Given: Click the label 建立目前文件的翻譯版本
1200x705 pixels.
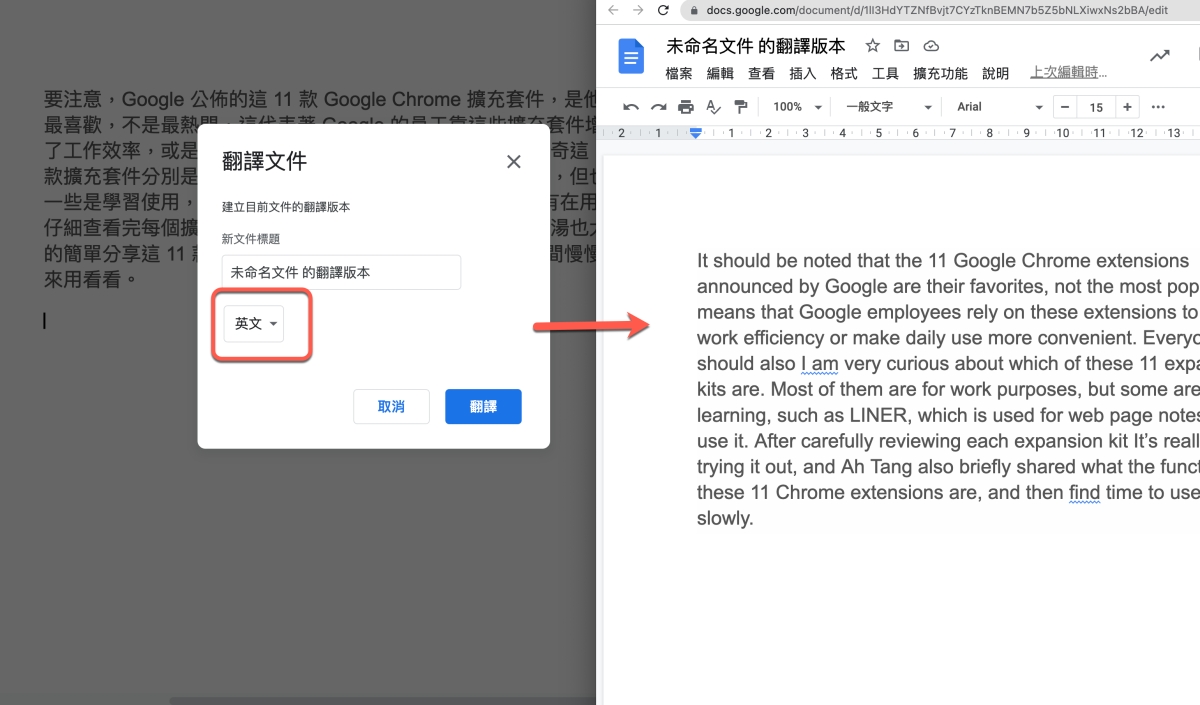Looking at the screenshot, I should click(x=286, y=207).
